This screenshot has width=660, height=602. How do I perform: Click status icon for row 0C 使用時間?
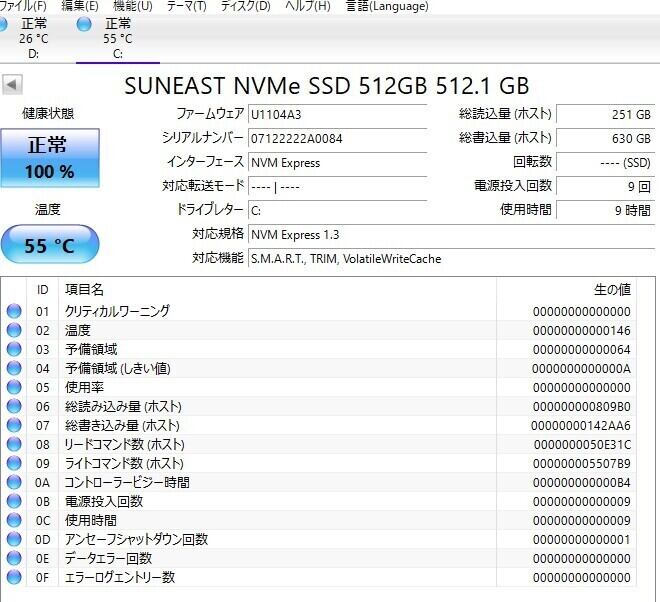(x=14, y=520)
